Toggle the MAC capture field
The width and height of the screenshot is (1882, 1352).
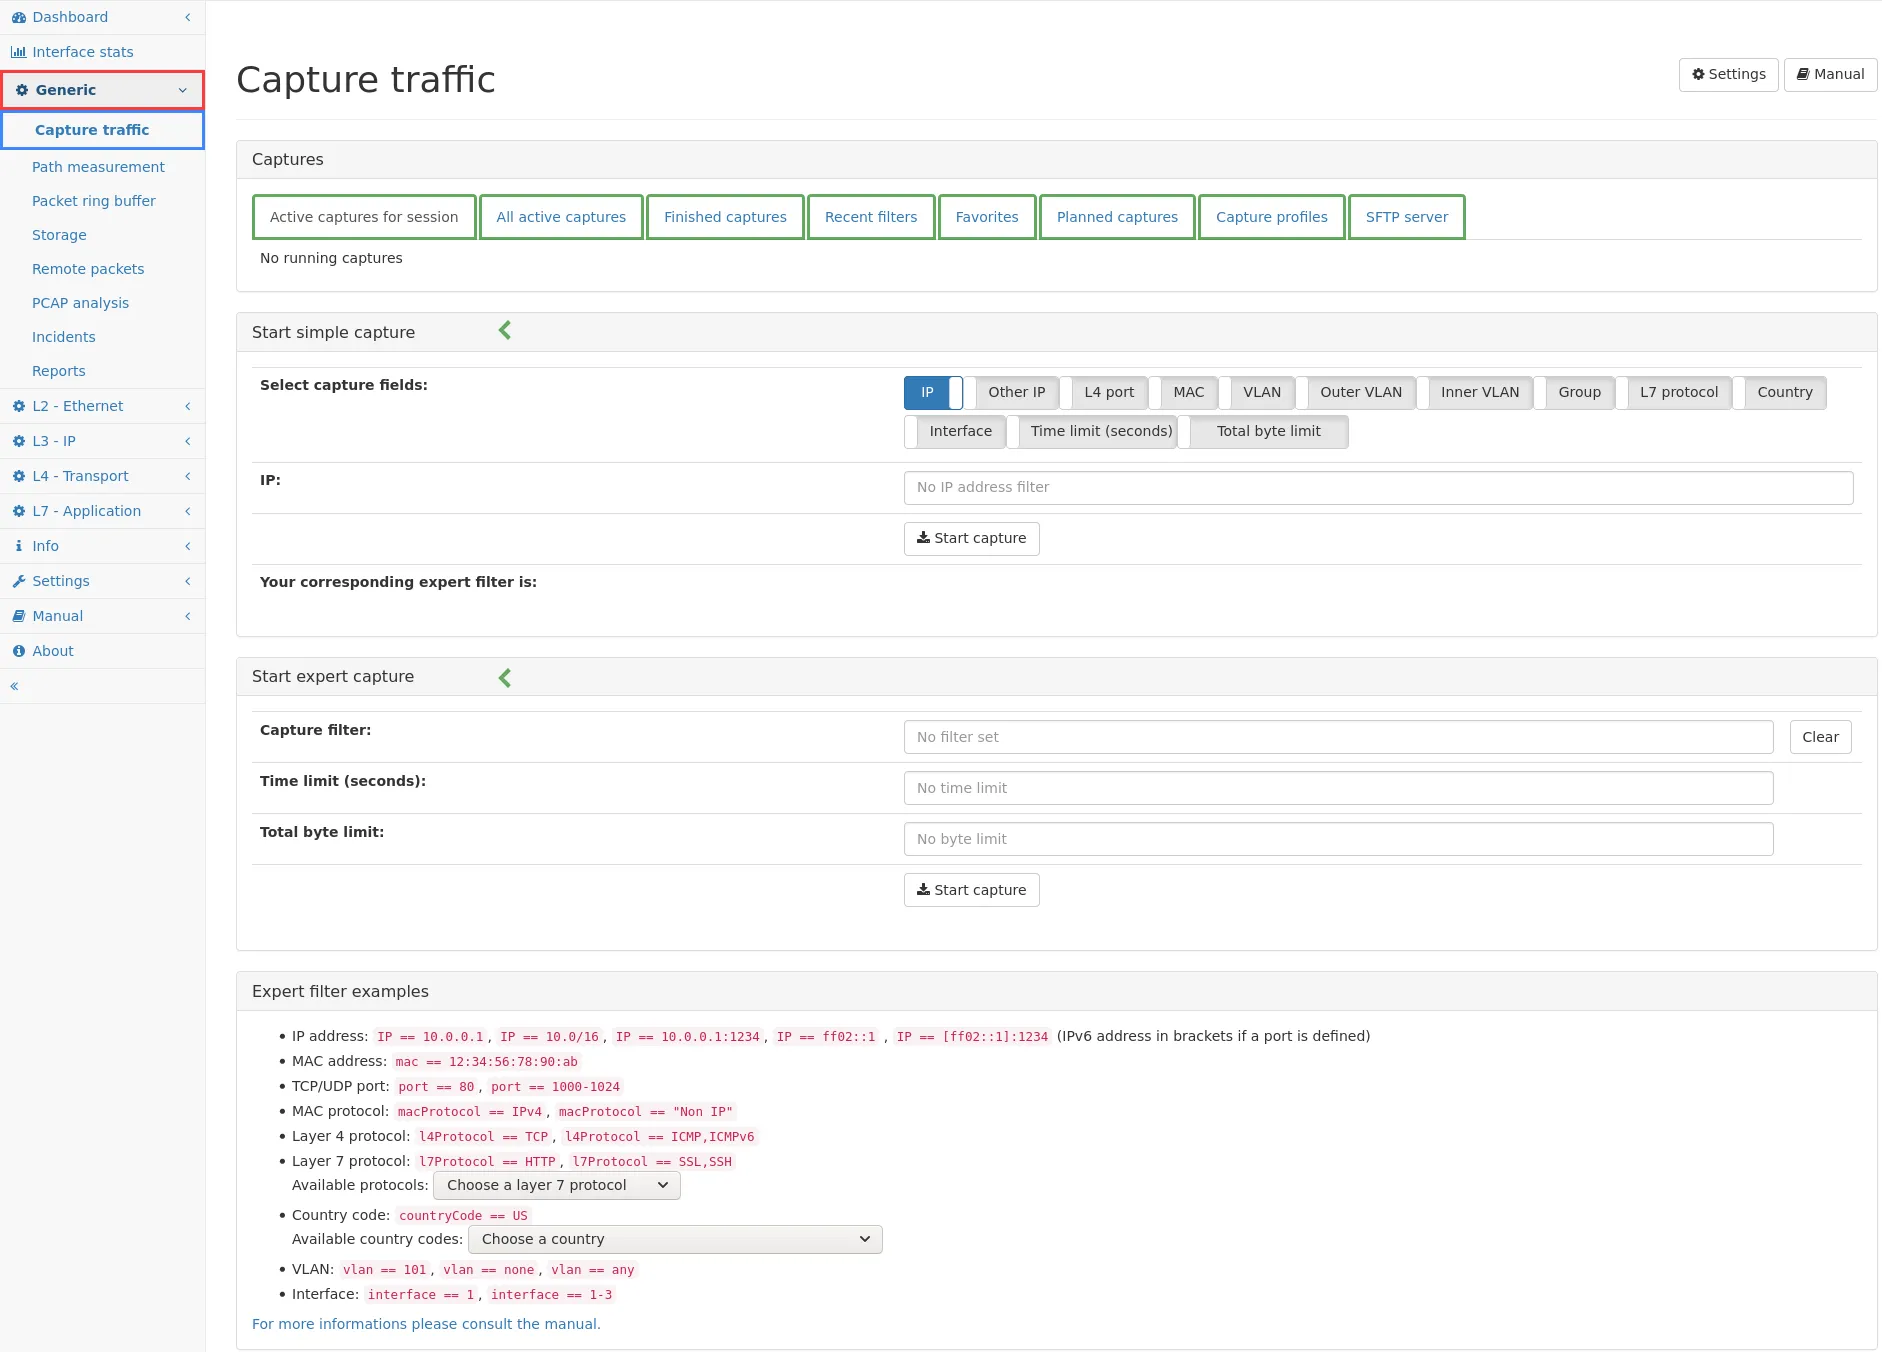click(1188, 392)
